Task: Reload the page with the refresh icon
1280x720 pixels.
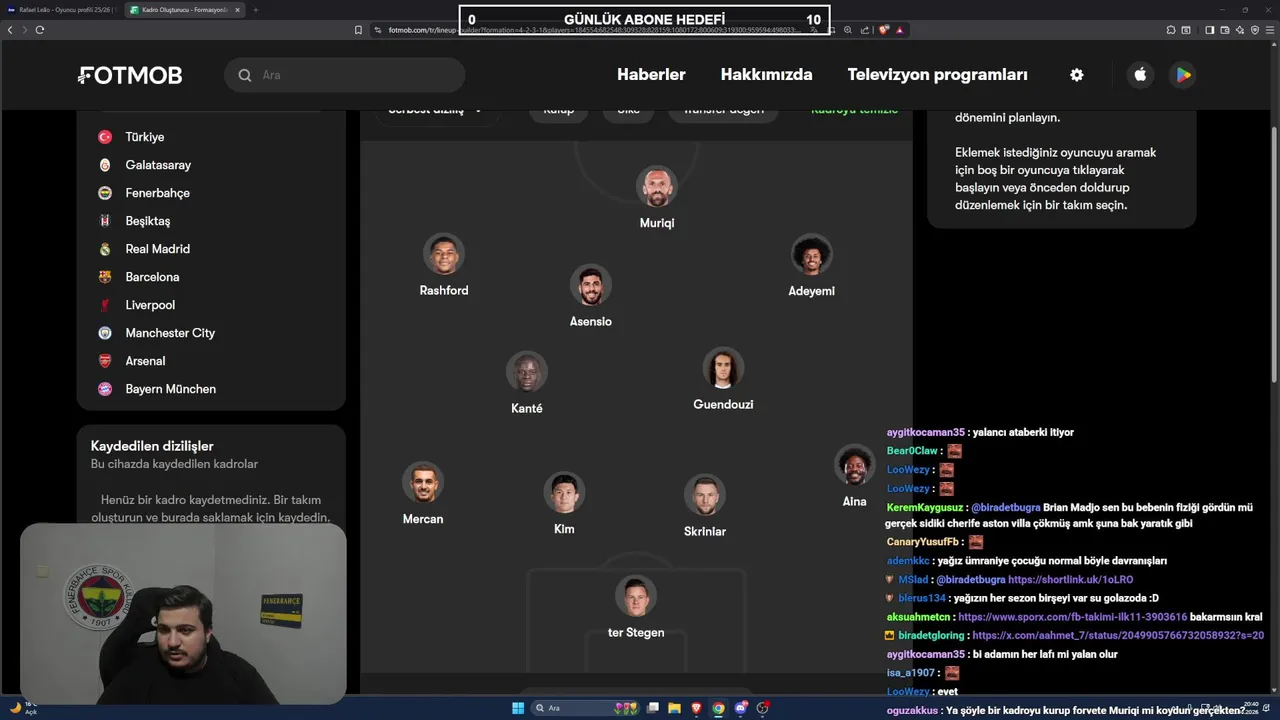Action: (x=40, y=30)
